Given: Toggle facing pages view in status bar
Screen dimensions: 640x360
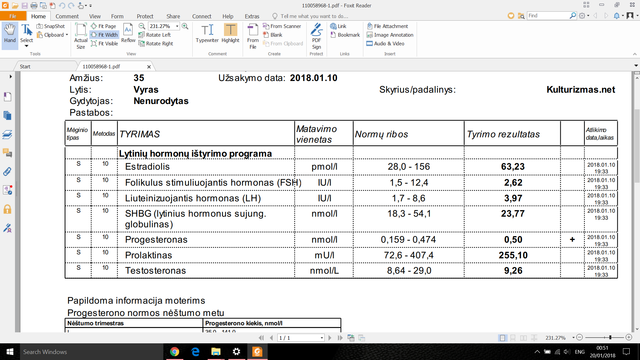Looking at the screenshot, I should point(523,338).
